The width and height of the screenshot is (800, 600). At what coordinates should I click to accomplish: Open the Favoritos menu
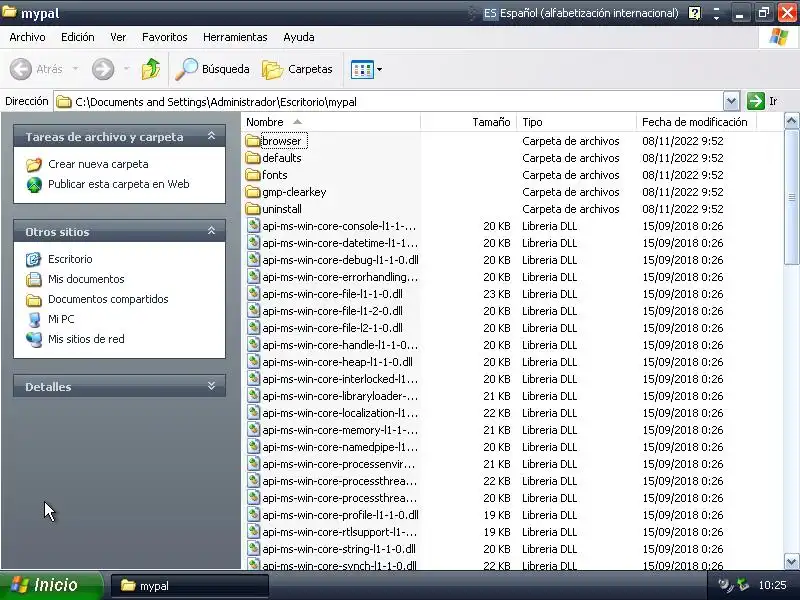(x=164, y=37)
